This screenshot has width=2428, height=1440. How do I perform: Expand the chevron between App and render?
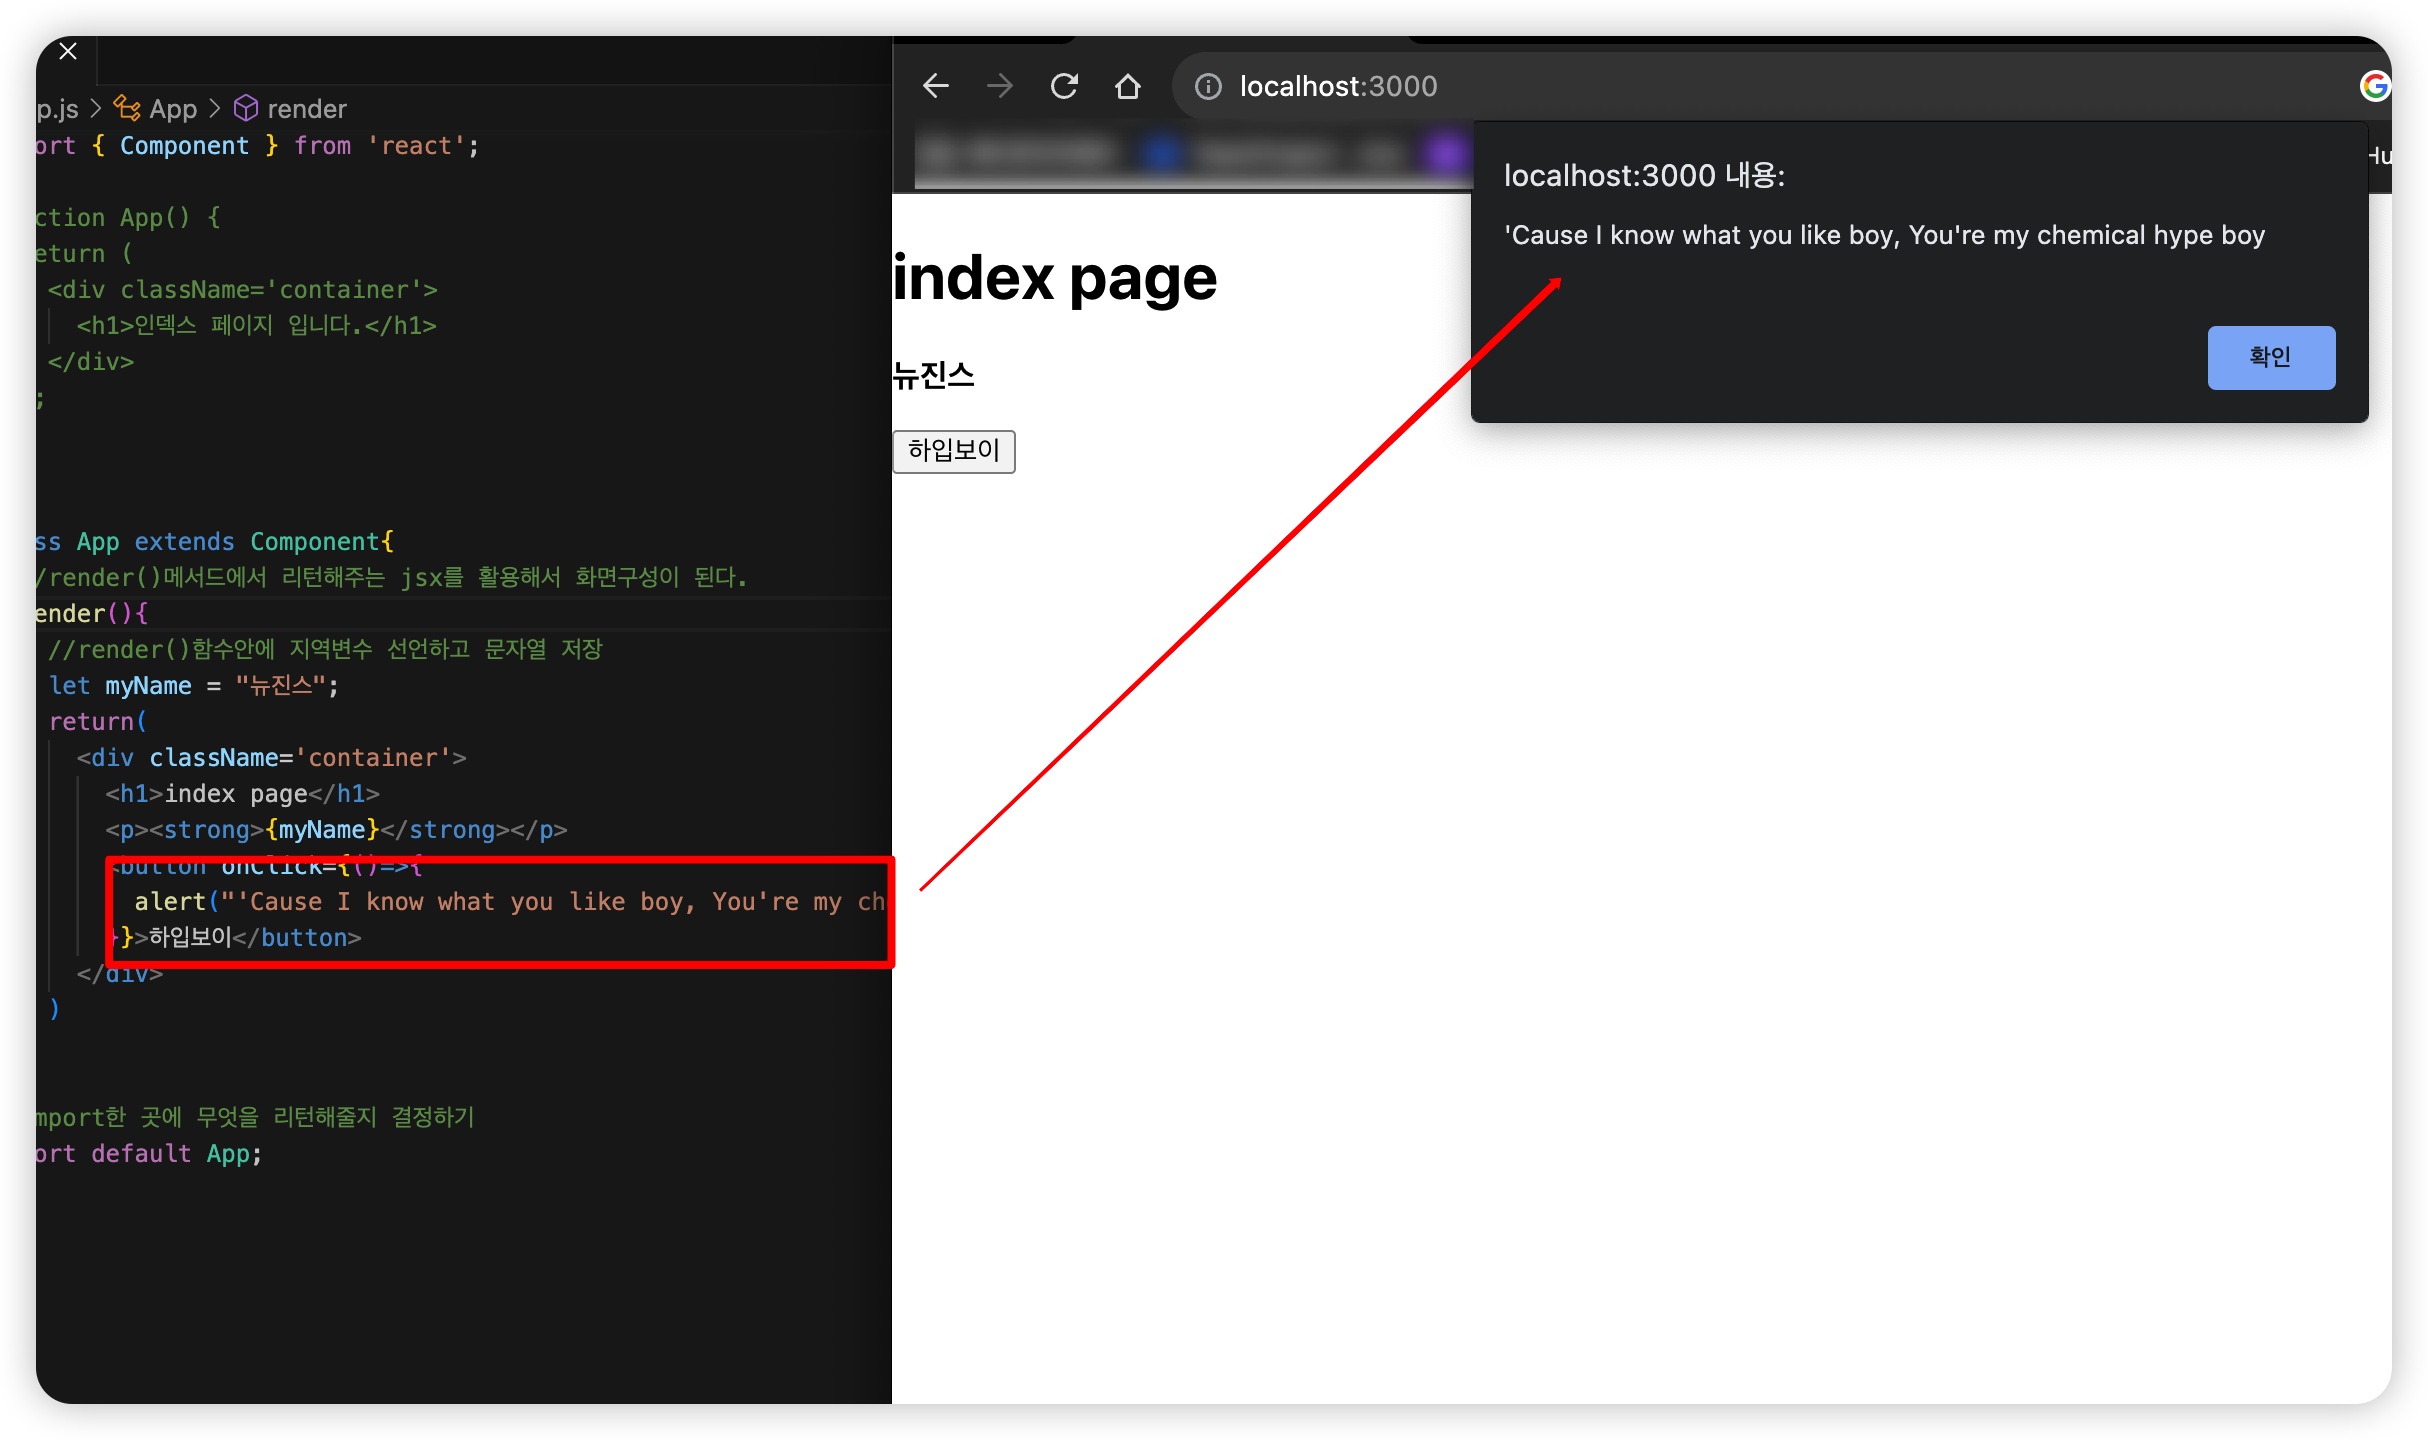tap(215, 108)
